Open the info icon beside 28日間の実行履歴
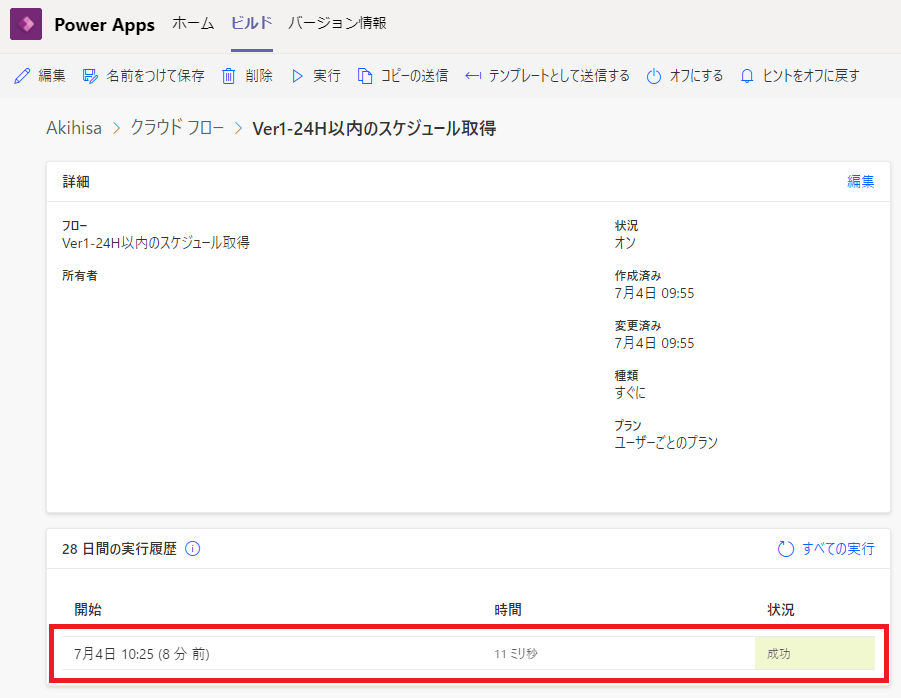Viewport: 901px width, 698px height. coord(193,548)
